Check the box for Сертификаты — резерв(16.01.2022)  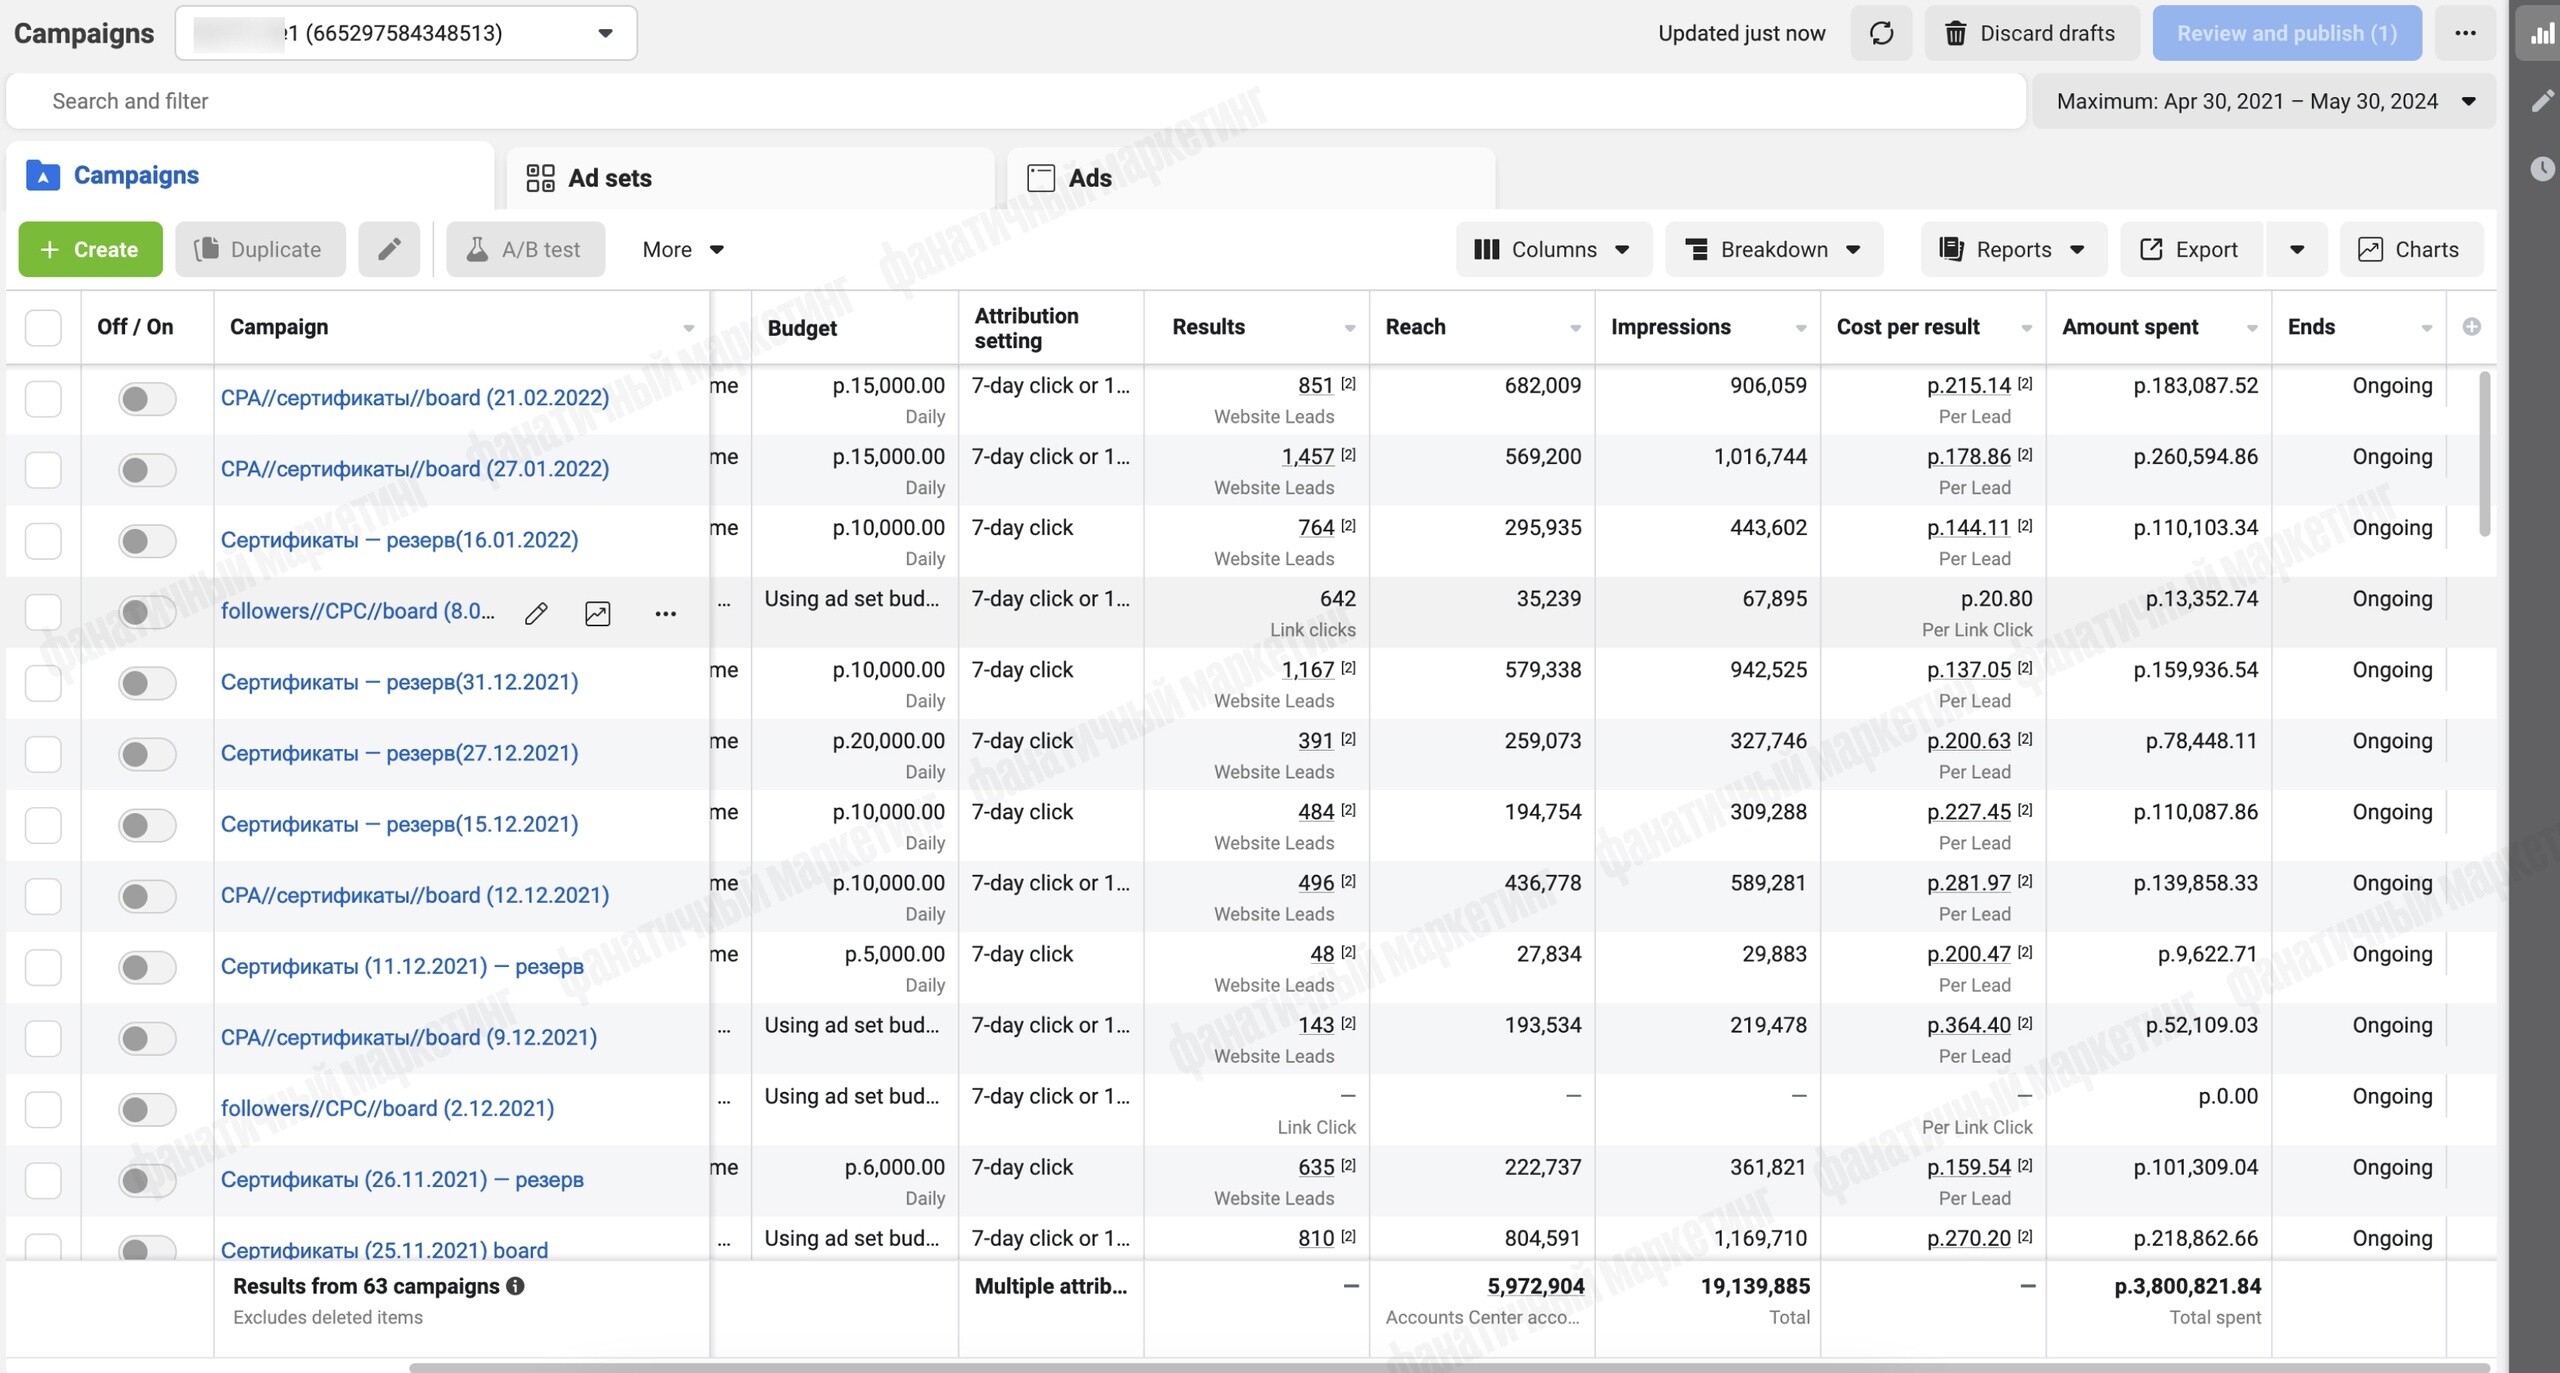click(x=43, y=540)
